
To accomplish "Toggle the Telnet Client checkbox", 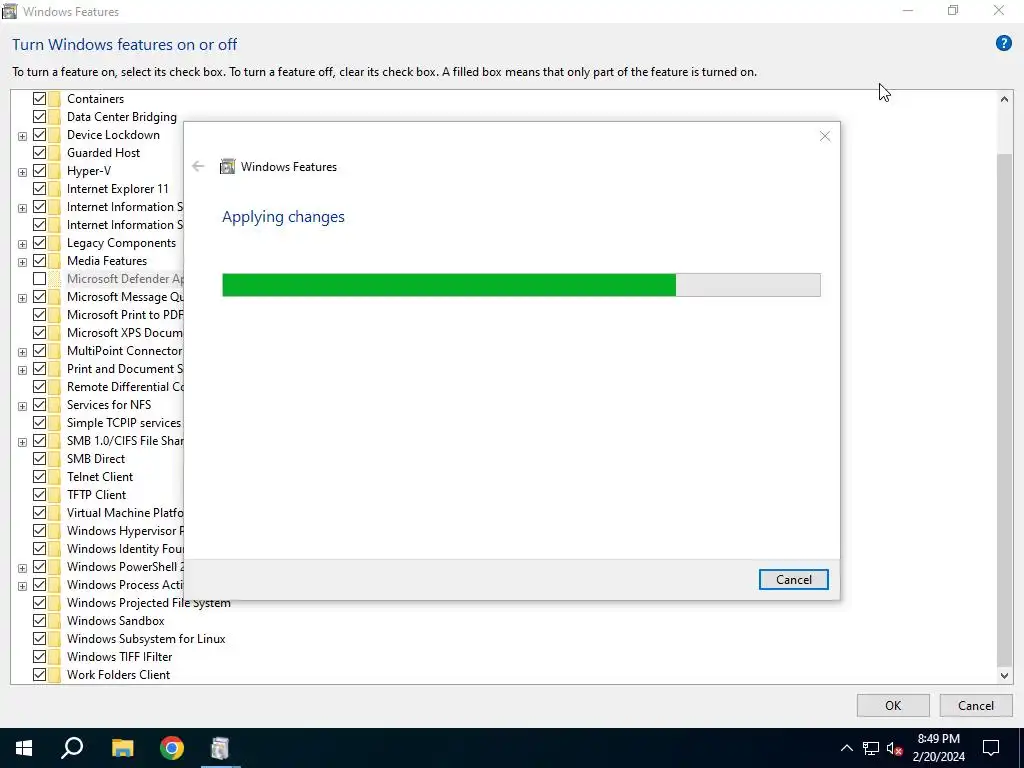I will (39, 477).
